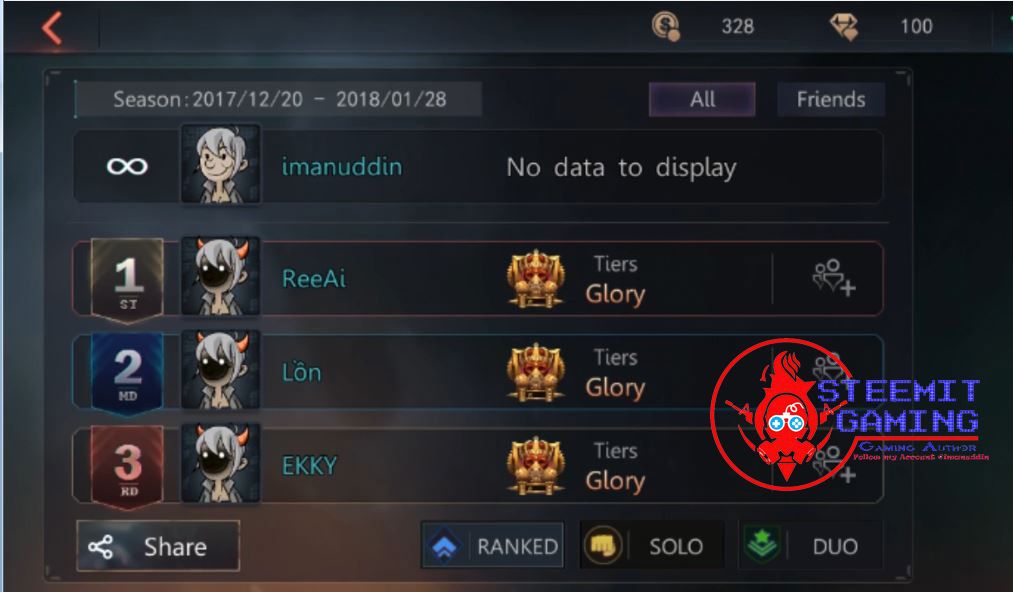Click the Share button
The width and height of the screenshot is (1013, 592).
[x=158, y=546]
